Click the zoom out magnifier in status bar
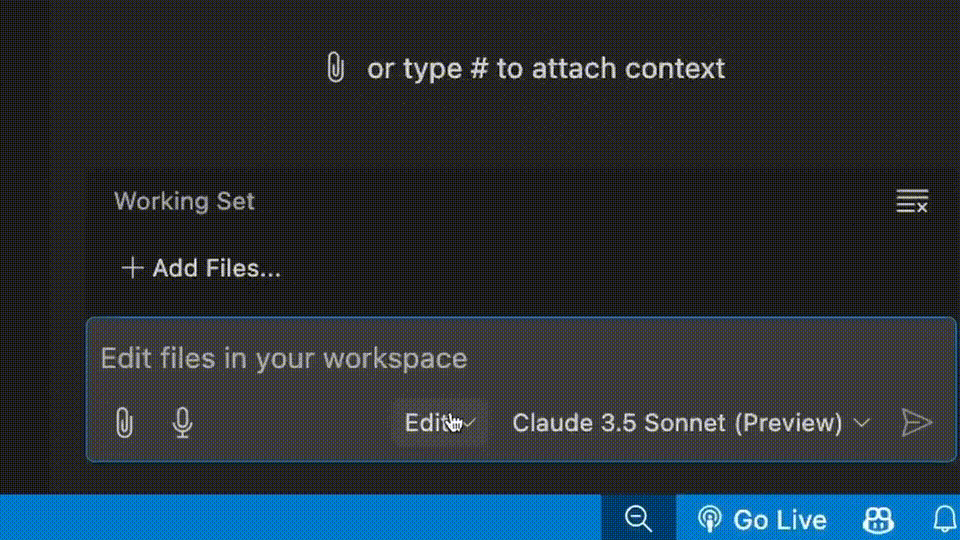The width and height of the screenshot is (960, 540). (x=638, y=518)
